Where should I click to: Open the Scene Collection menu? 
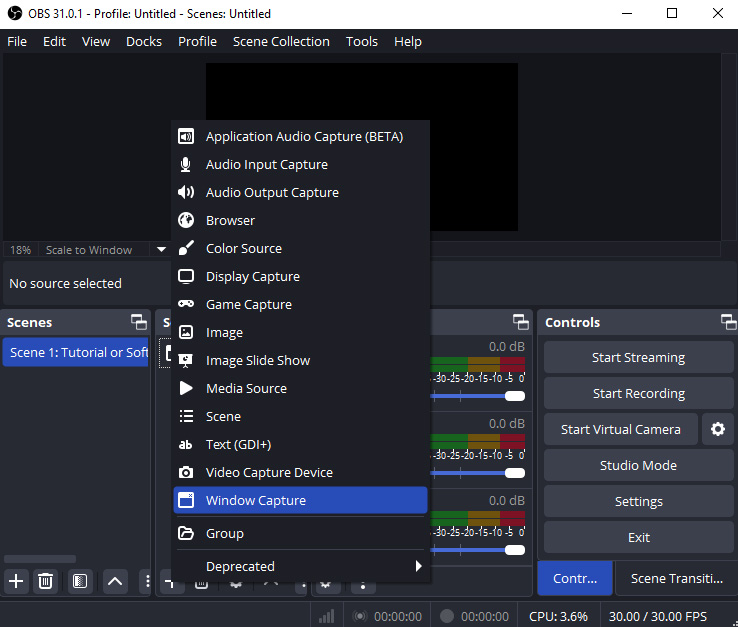(x=281, y=41)
